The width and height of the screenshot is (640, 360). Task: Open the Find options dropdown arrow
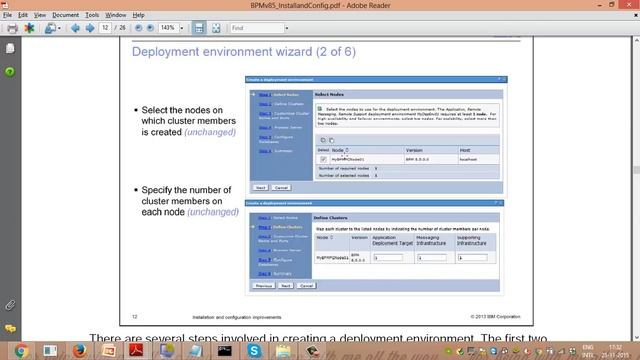coord(287,28)
